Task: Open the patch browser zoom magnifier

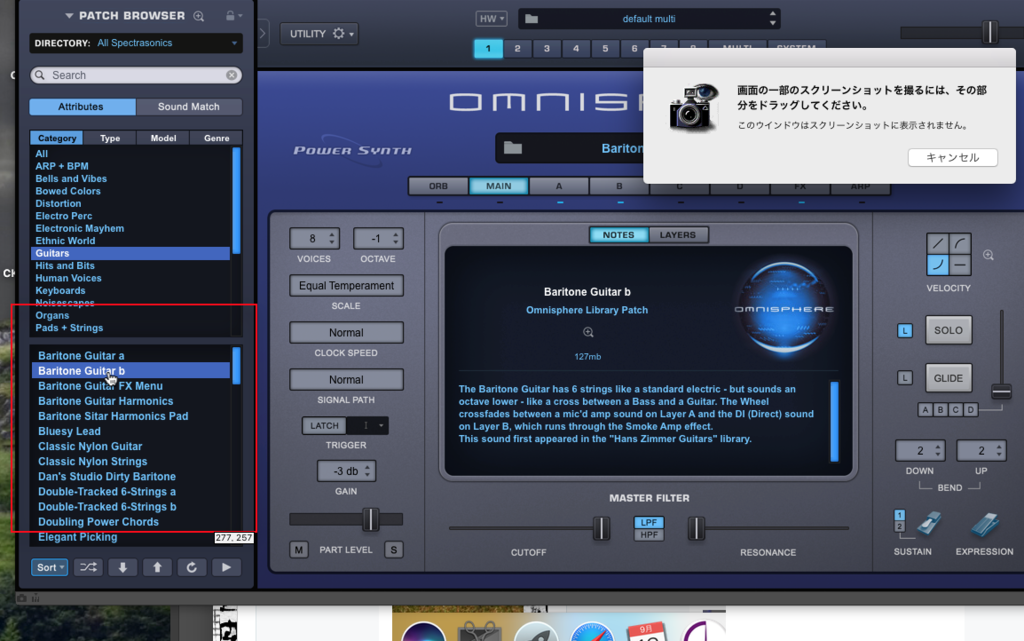Action: (199, 16)
